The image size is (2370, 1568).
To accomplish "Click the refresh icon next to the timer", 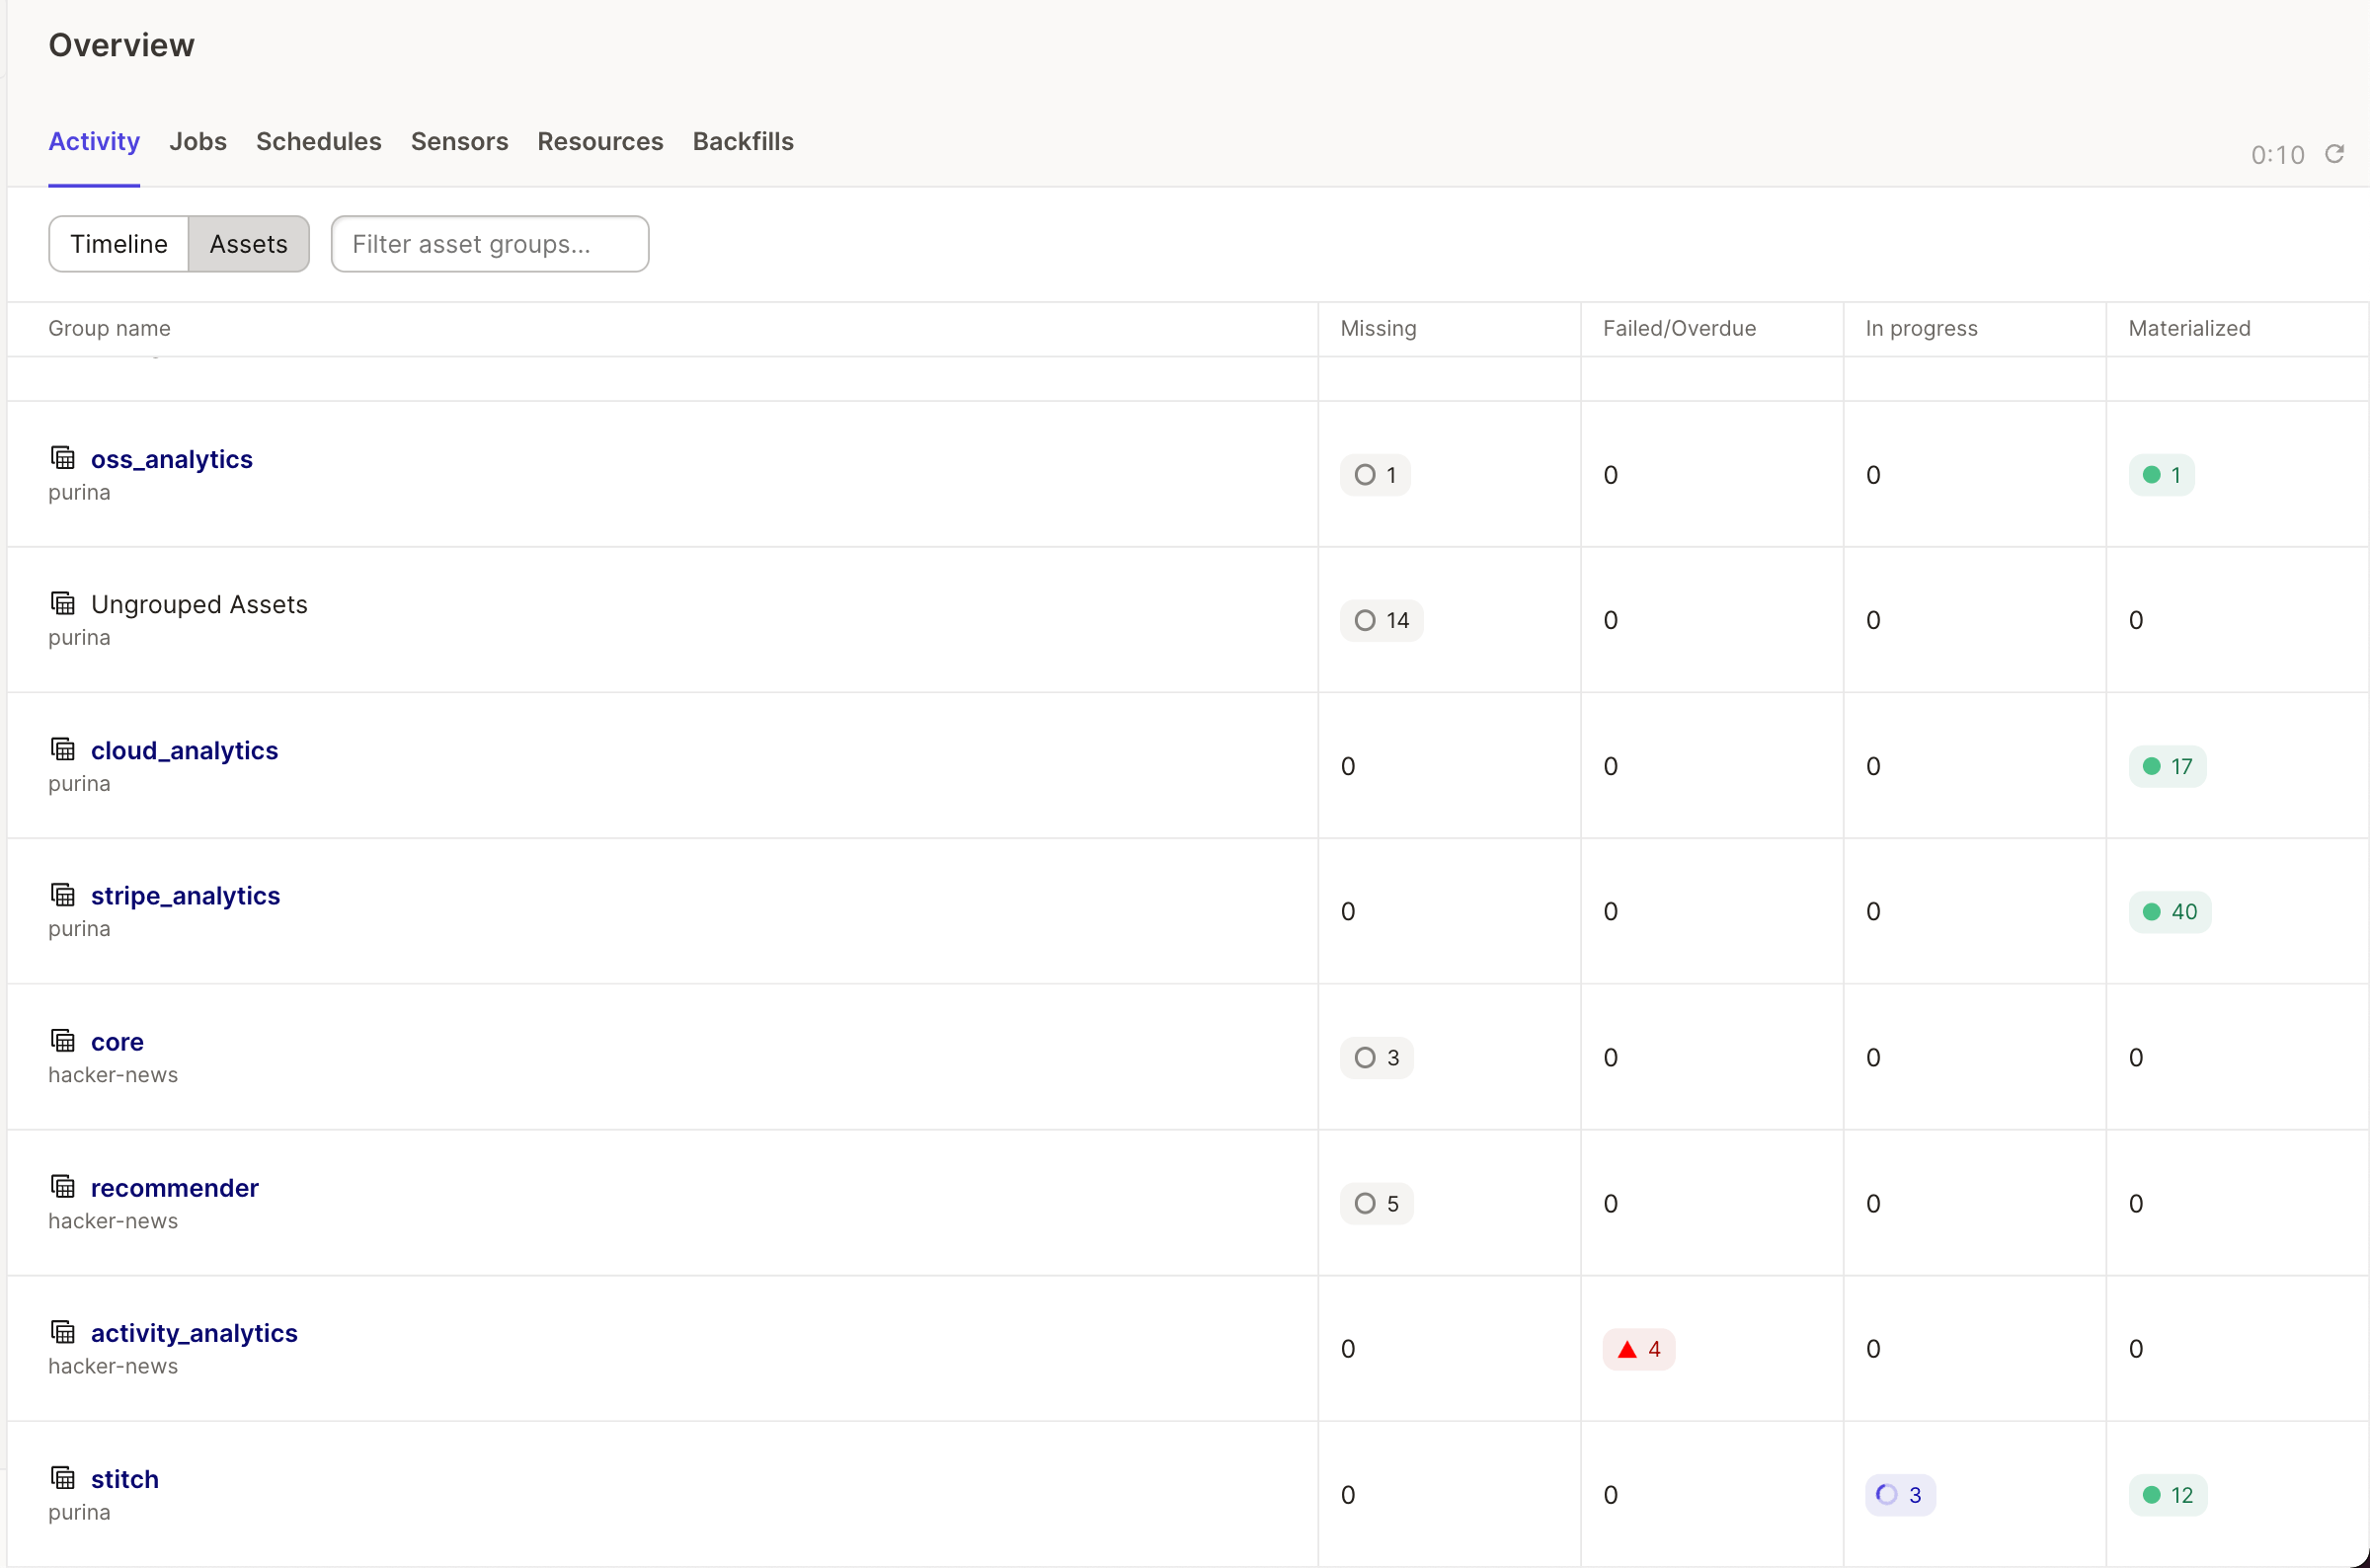I will (x=2334, y=154).
